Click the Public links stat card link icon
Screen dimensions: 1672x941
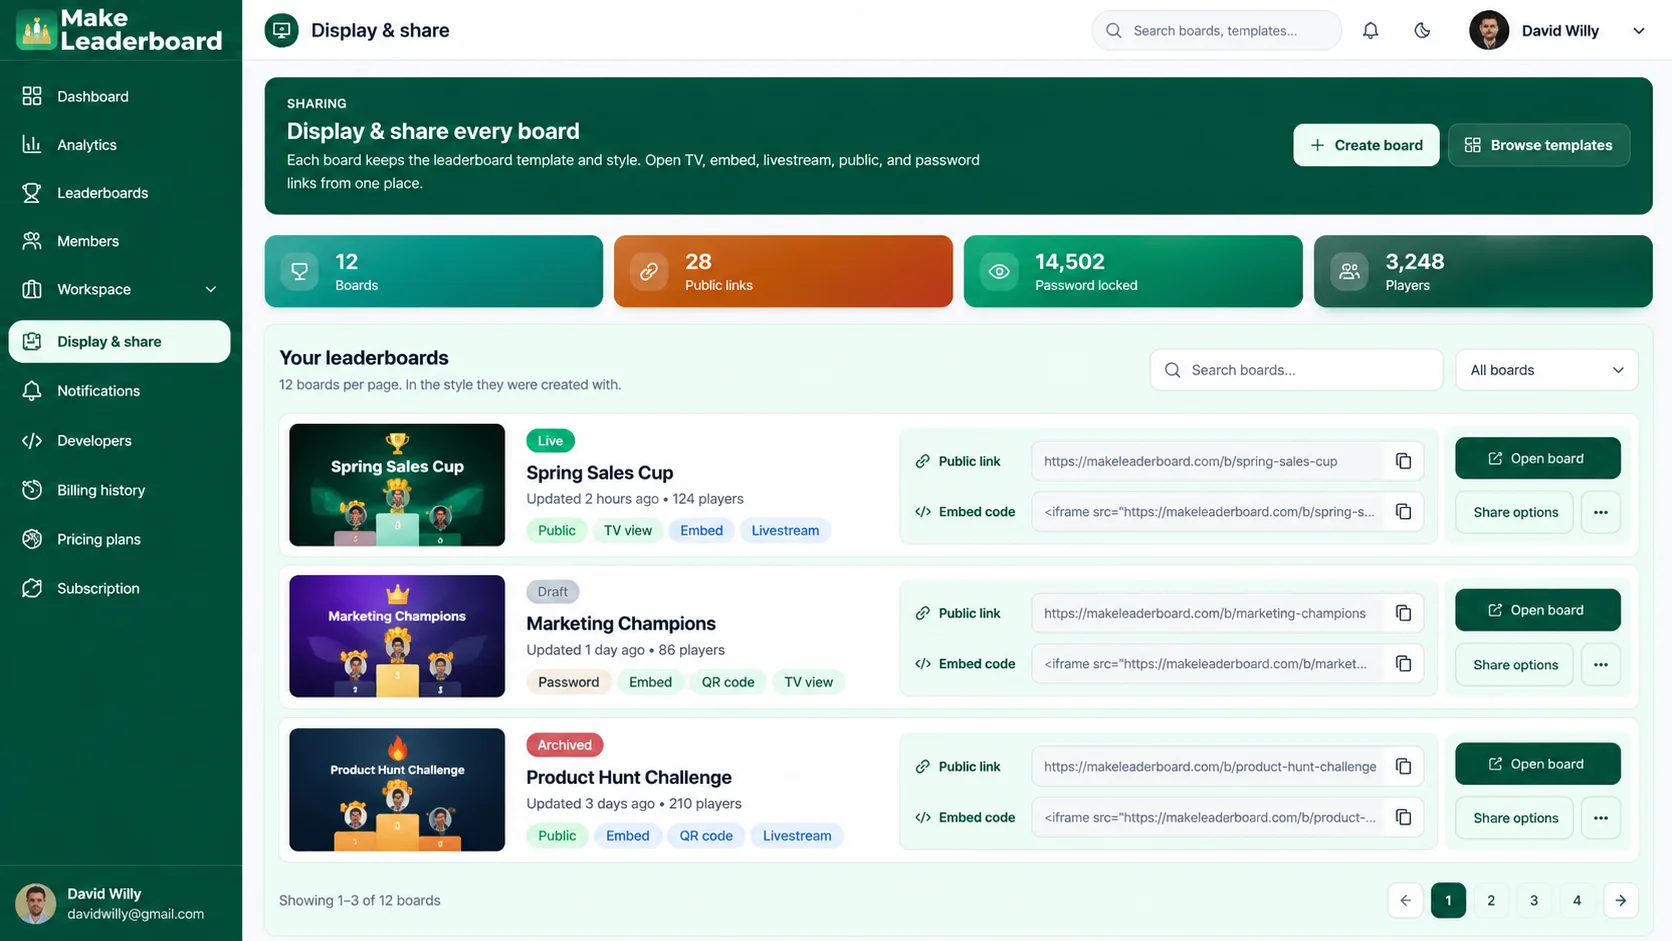[x=649, y=271]
